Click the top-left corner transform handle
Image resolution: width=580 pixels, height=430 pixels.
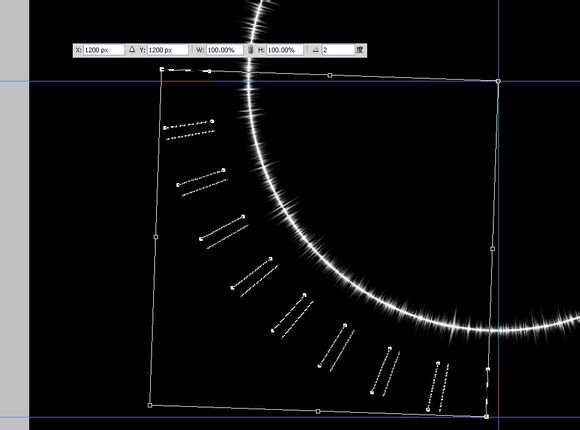(x=162, y=69)
